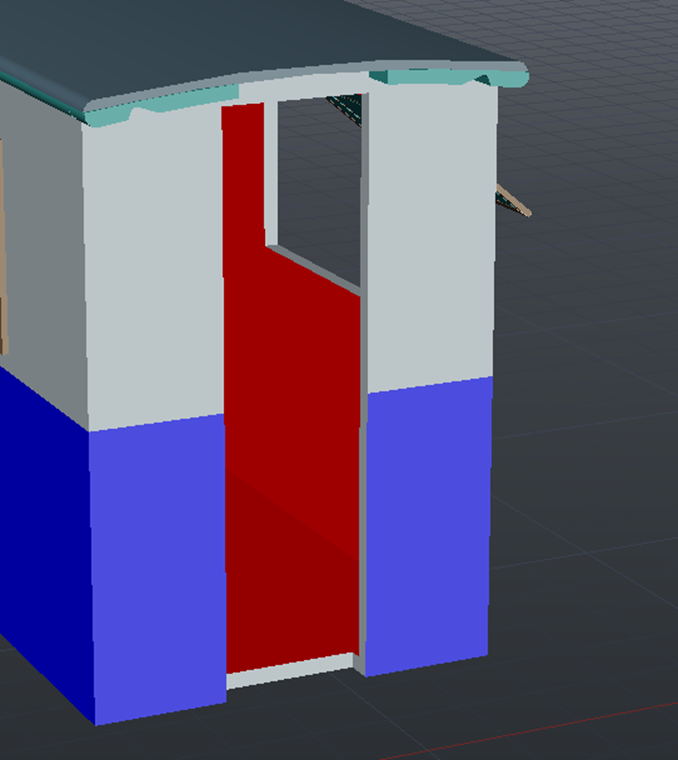Select the white door threshold sill

[290, 671]
